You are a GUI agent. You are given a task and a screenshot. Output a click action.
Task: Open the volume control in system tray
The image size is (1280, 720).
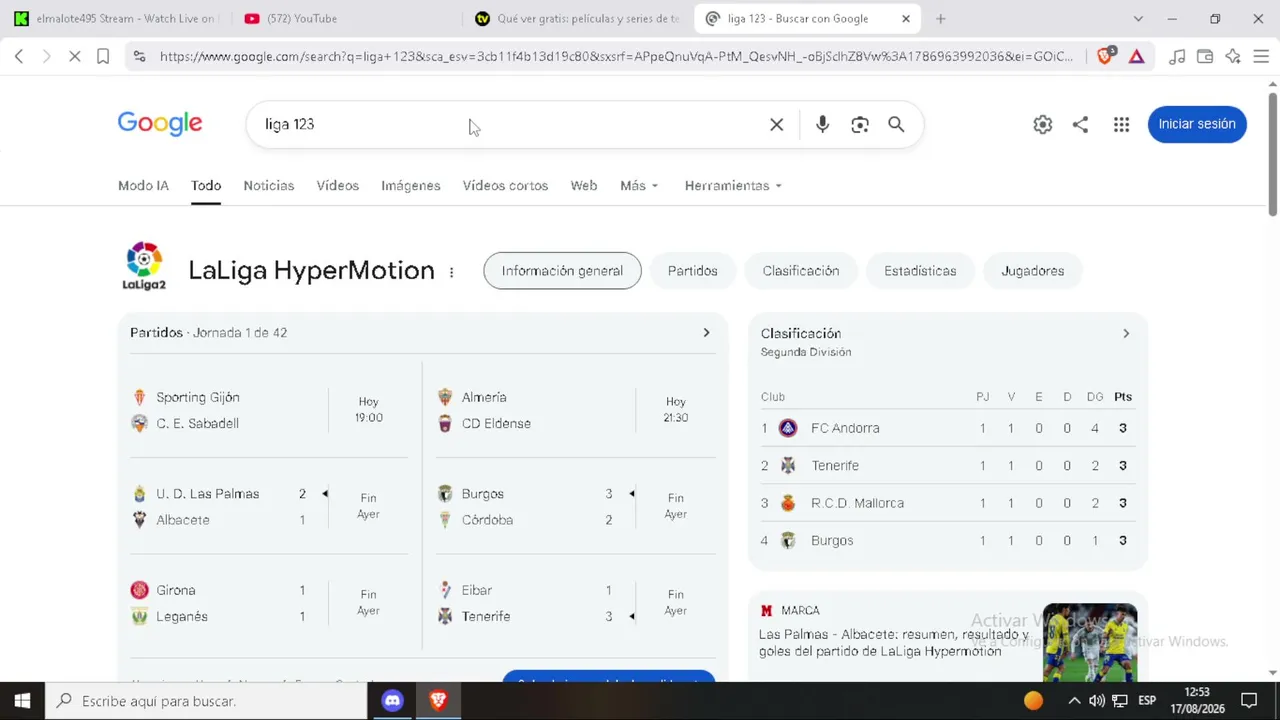click(x=1096, y=701)
